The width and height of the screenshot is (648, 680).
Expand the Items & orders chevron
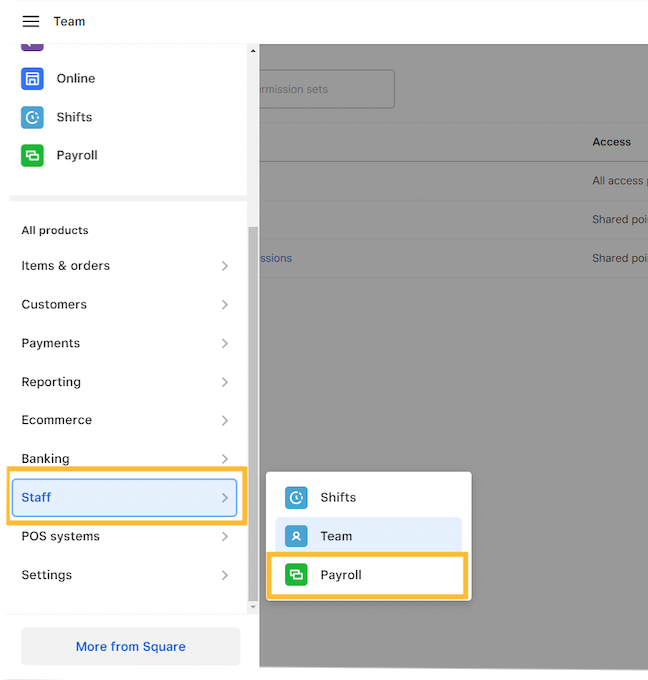225,266
